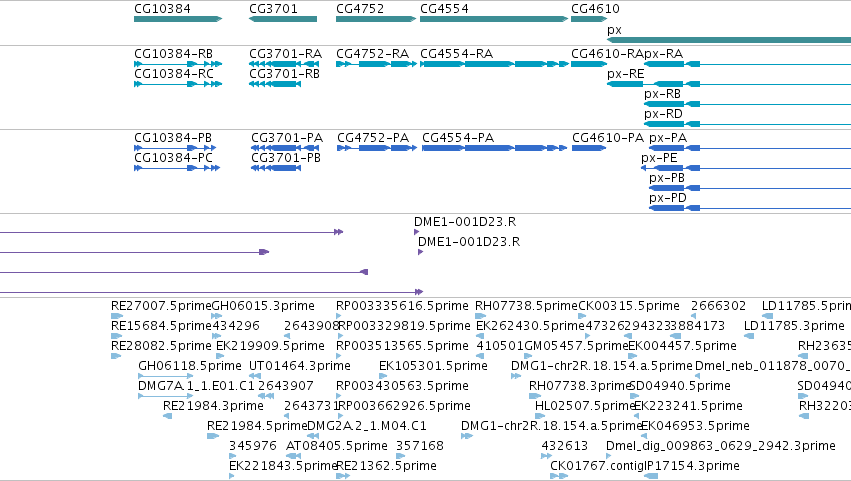Click the px-PE protein label

tap(659, 158)
